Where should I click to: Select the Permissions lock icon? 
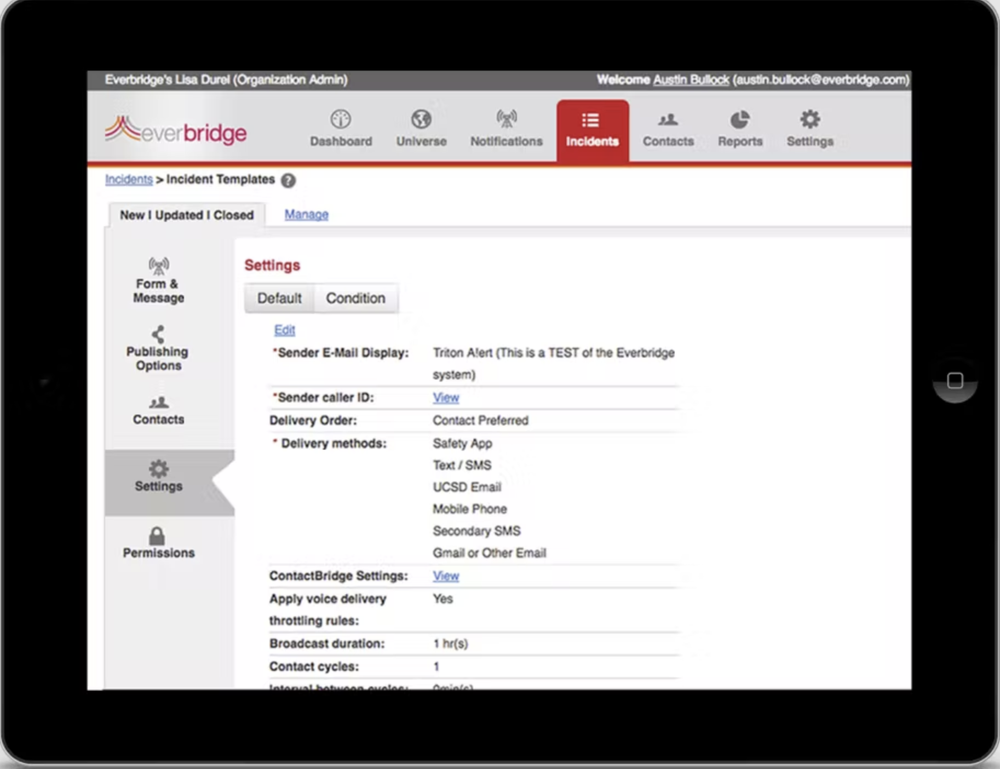[157, 536]
